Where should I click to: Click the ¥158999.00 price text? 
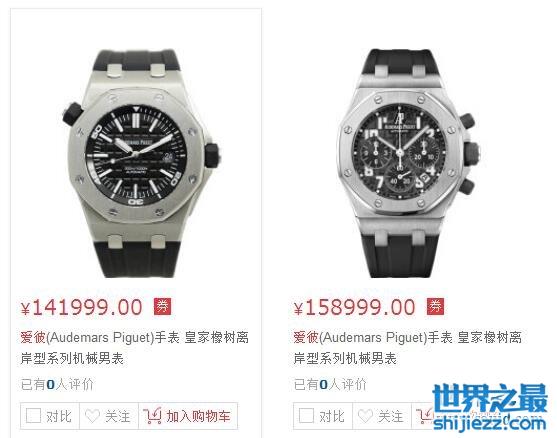pos(354,307)
